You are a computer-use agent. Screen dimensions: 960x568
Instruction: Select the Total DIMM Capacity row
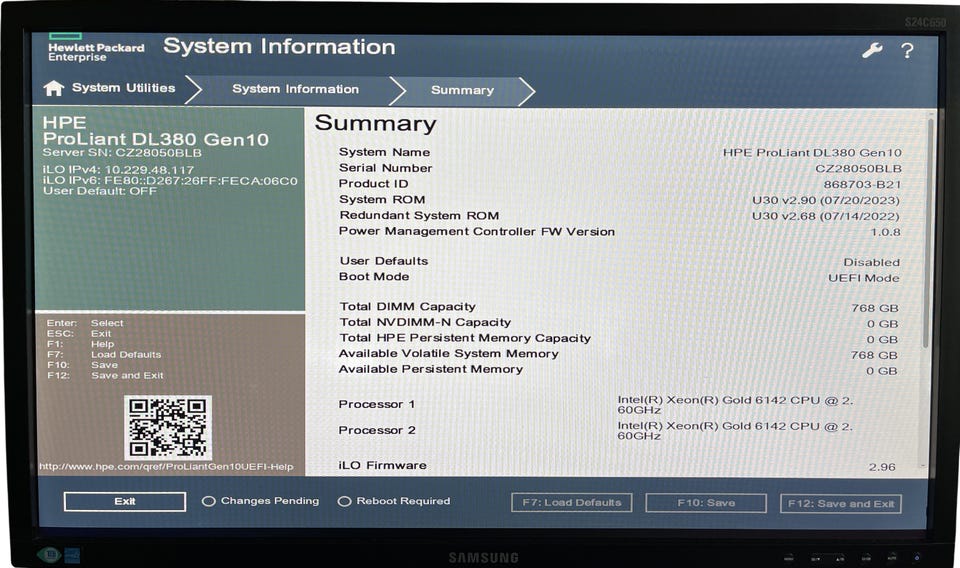click(x=618, y=307)
